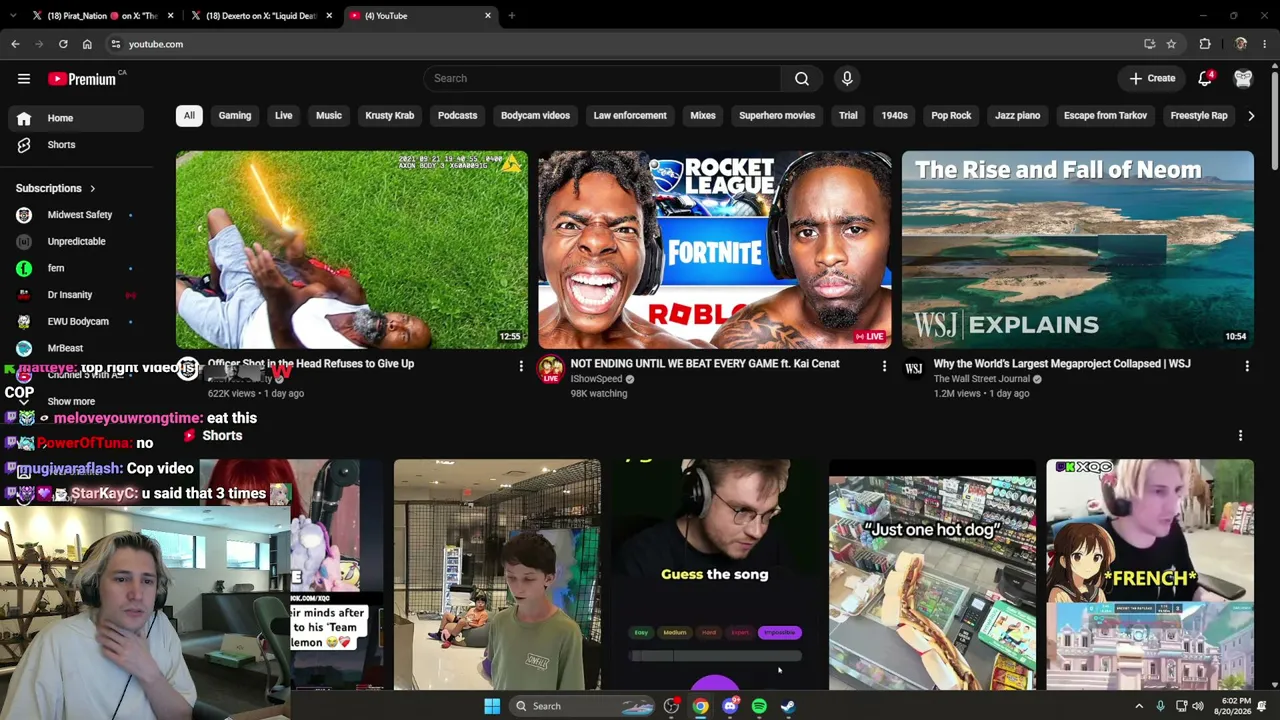Open a new browser tab
The image size is (1280, 720).
click(x=511, y=16)
